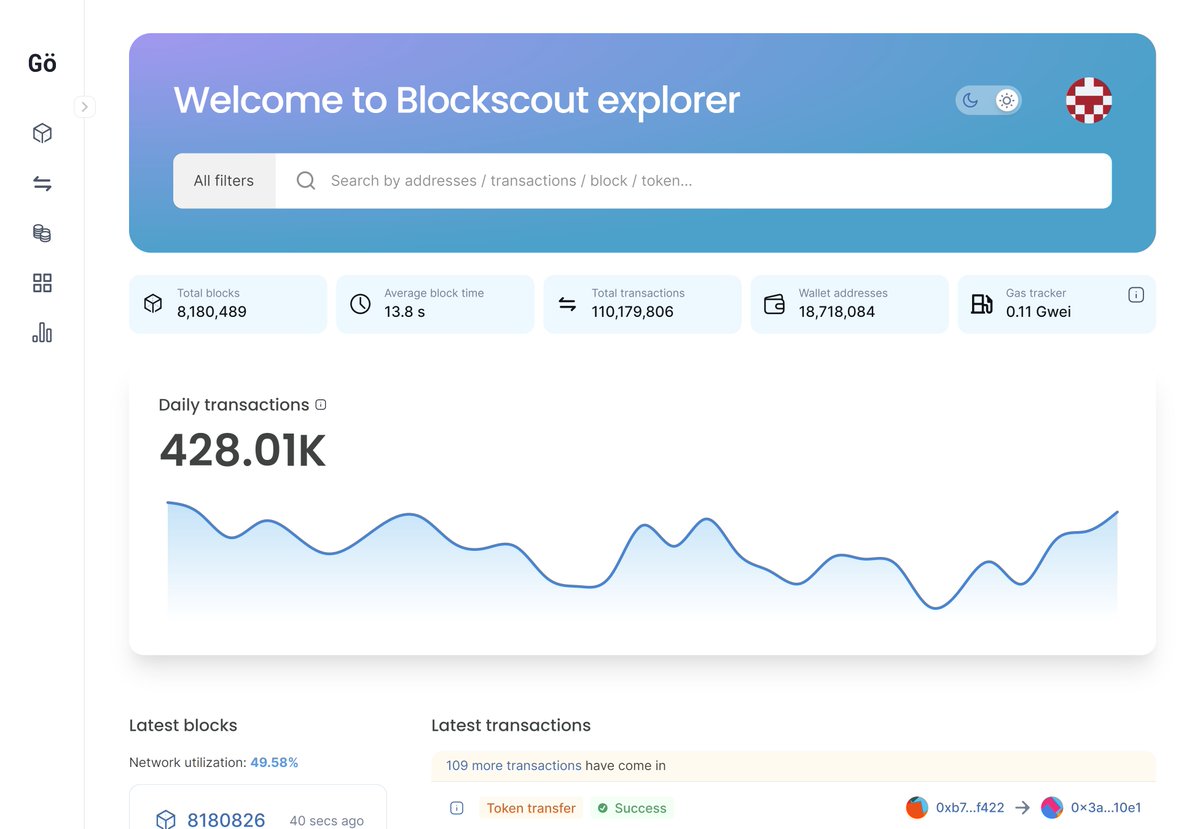The height and width of the screenshot is (829, 1200).
Task: Select the Blocks icon in the sidebar
Action: pyautogui.click(x=41, y=132)
